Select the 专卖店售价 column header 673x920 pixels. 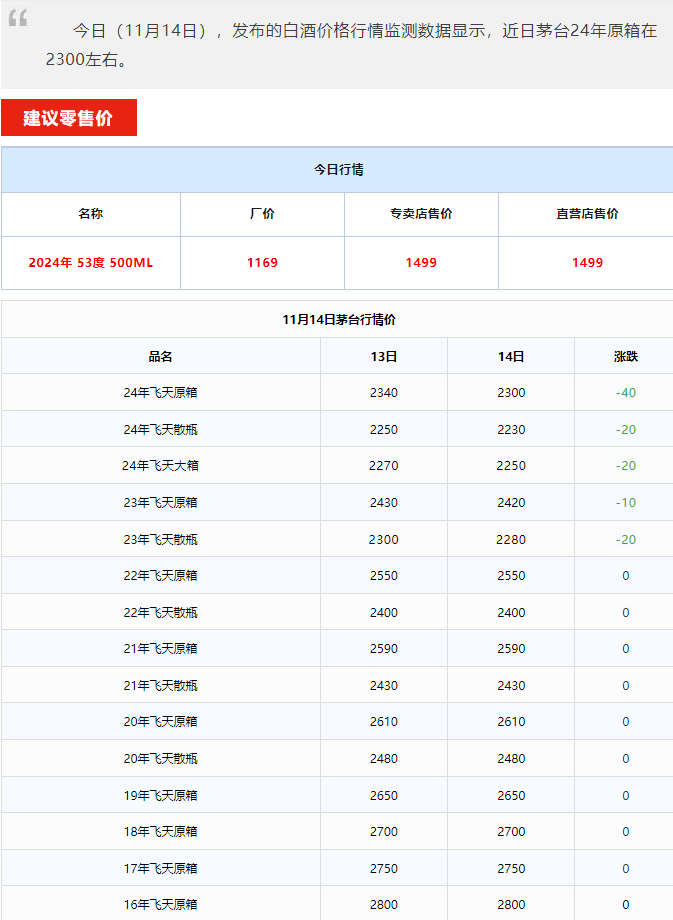point(421,214)
